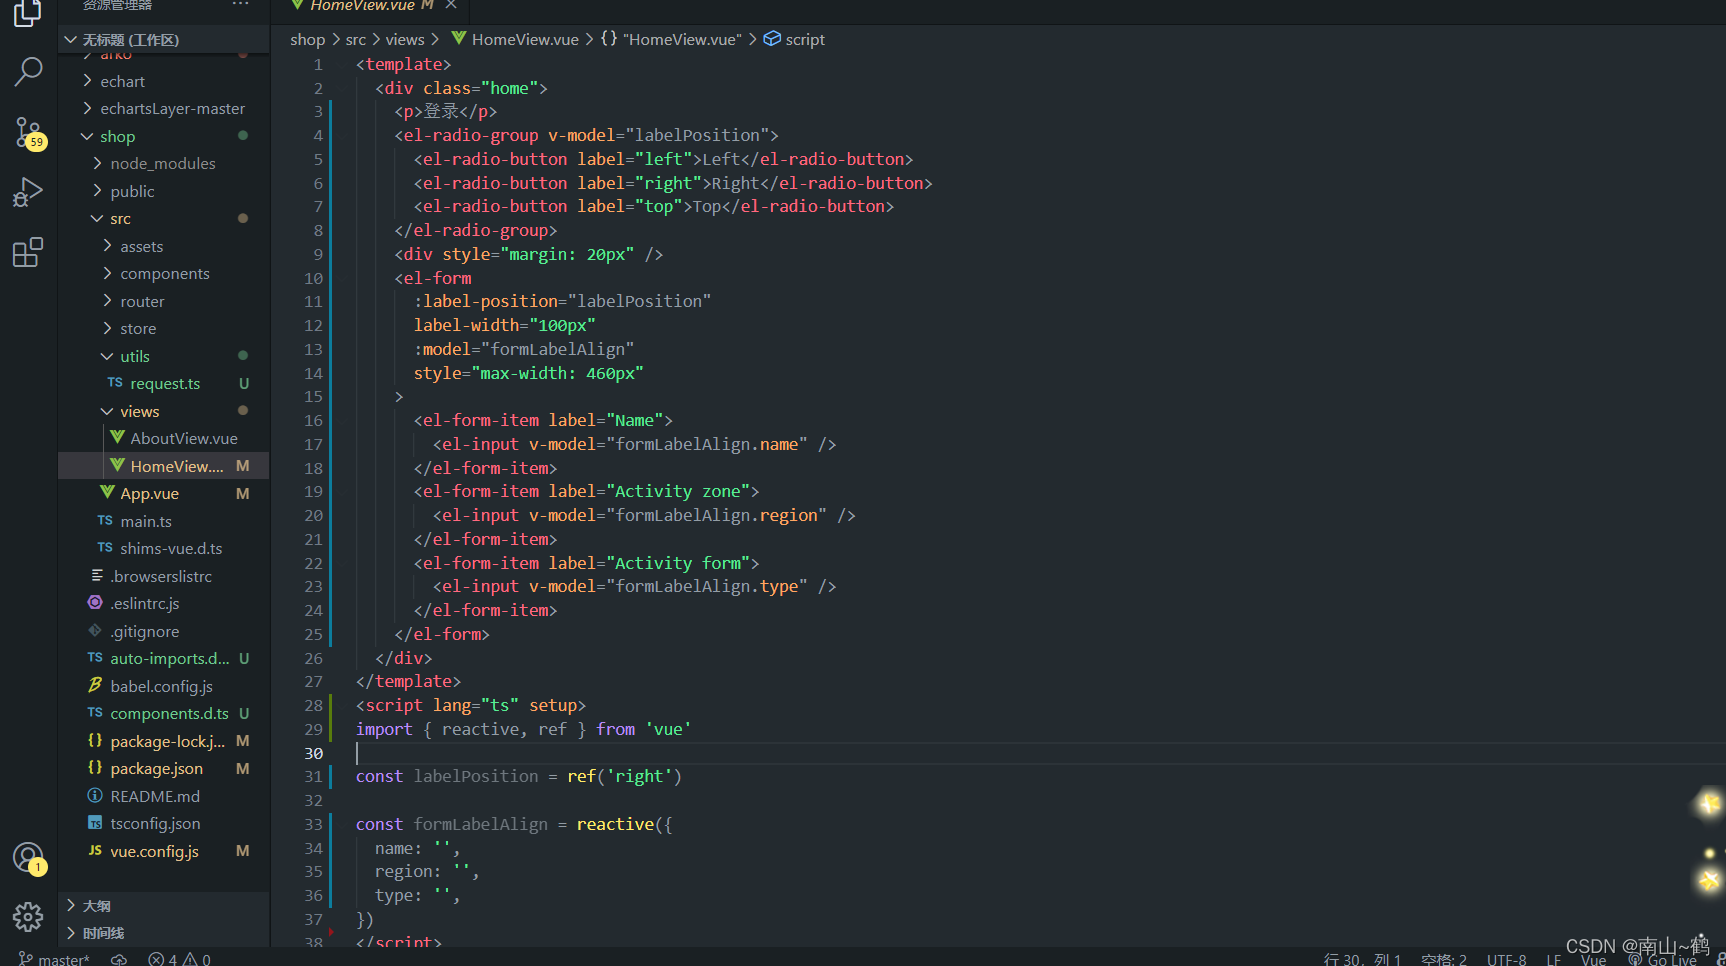Open the Accounts menu icon
Screen dimensions: 1726x966
pos(28,858)
